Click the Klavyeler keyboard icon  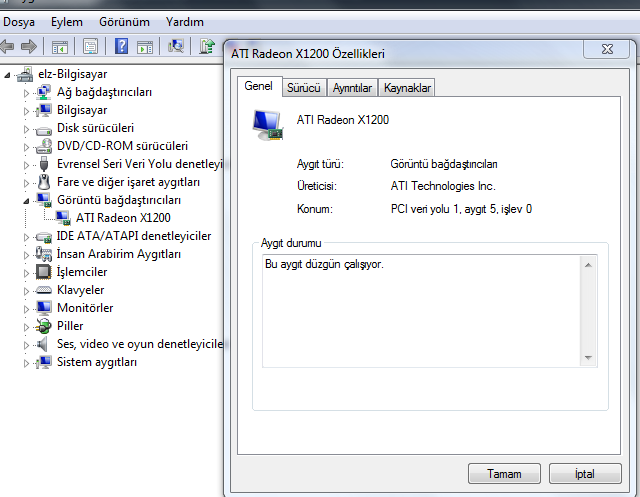[44, 290]
